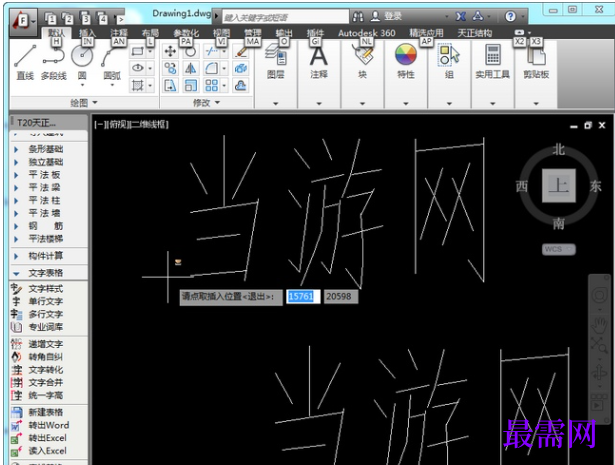Click the binoculars search icon

tap(358, 16)
